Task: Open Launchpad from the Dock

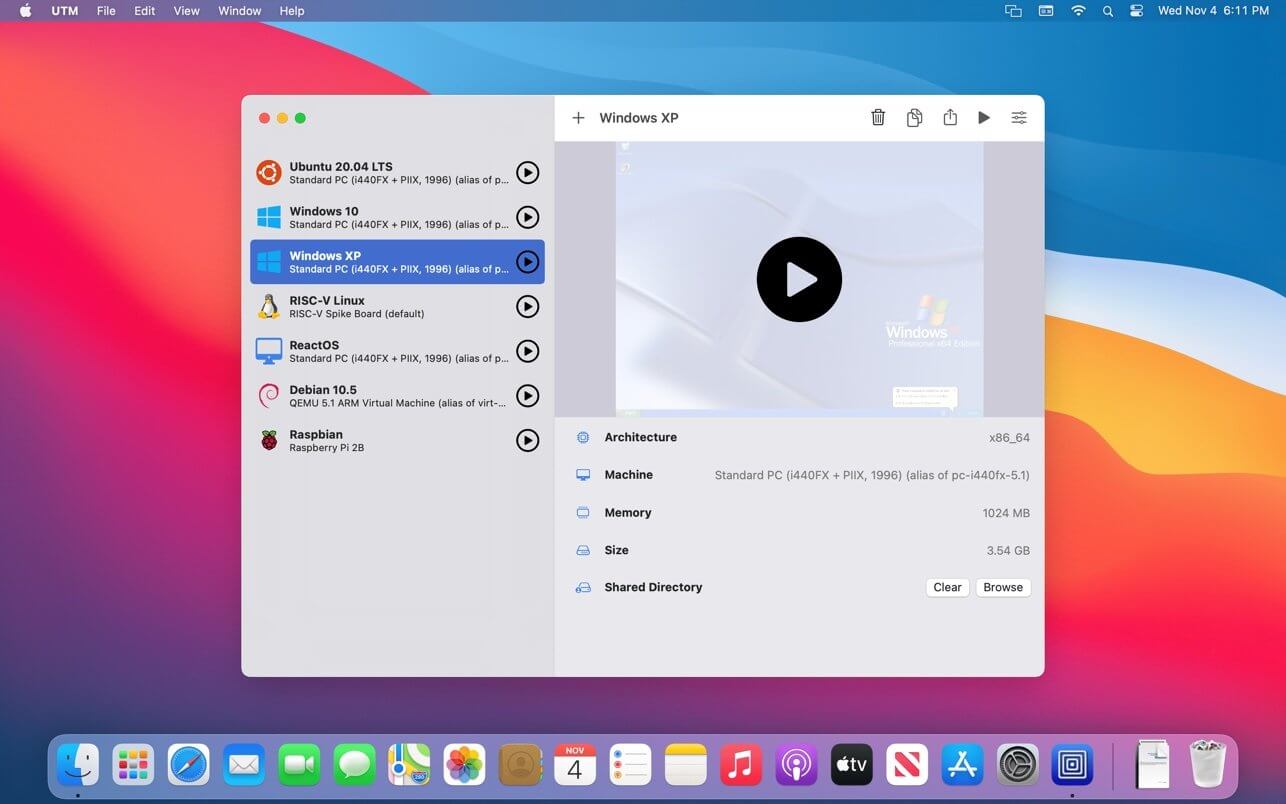Action: (x=133, y=766)
